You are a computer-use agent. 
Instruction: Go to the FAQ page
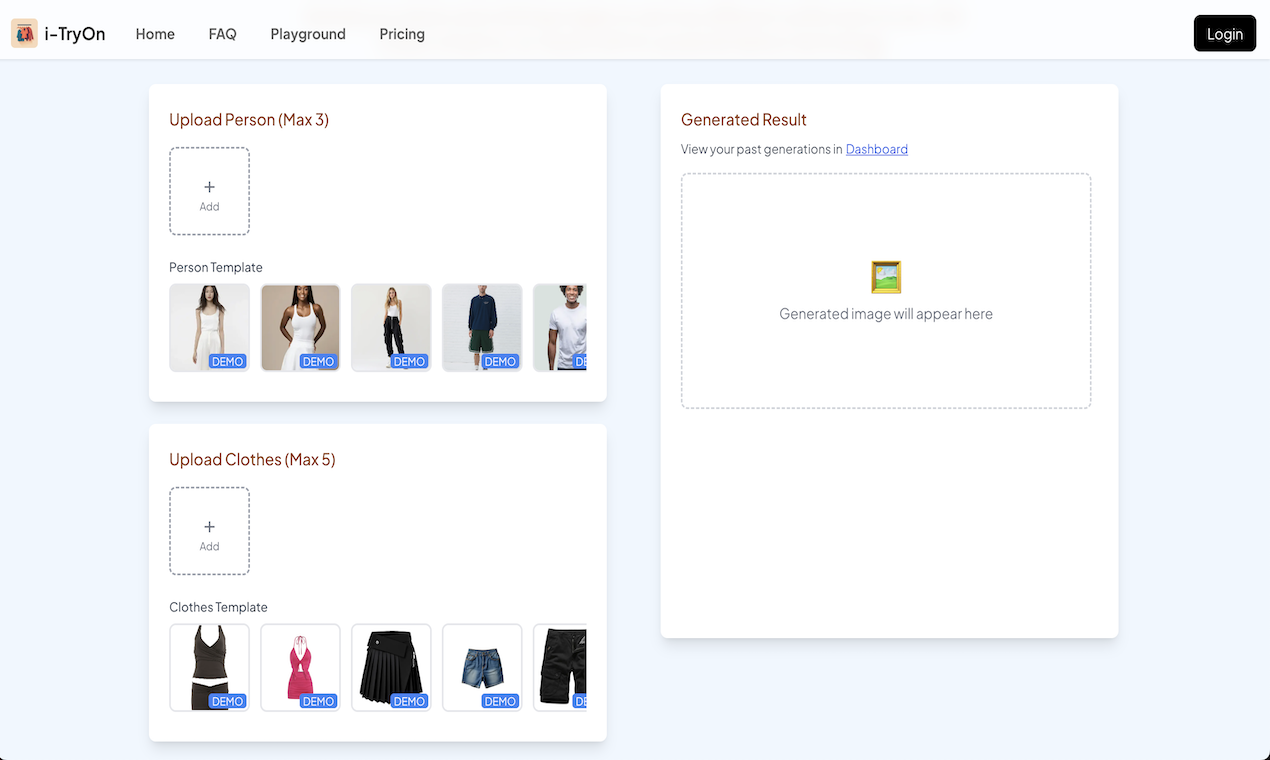[x=222, y=34]
